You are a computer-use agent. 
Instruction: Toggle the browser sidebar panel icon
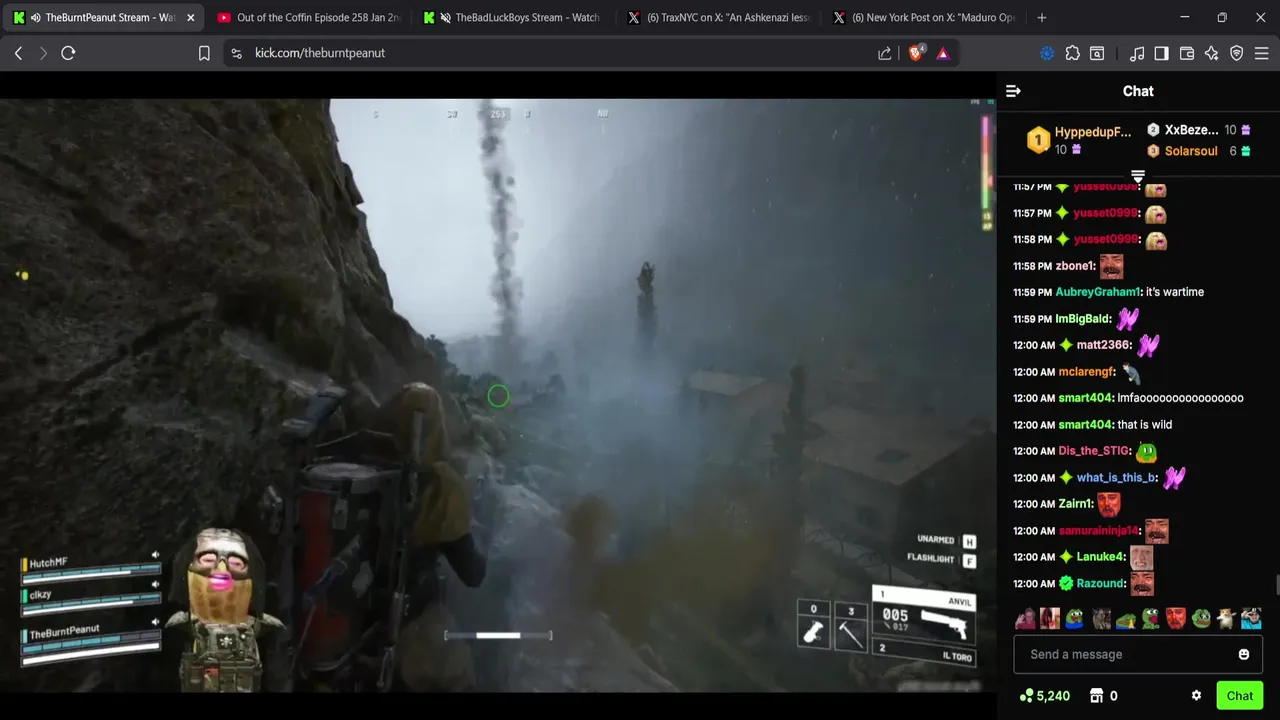tap(1161, 53)
